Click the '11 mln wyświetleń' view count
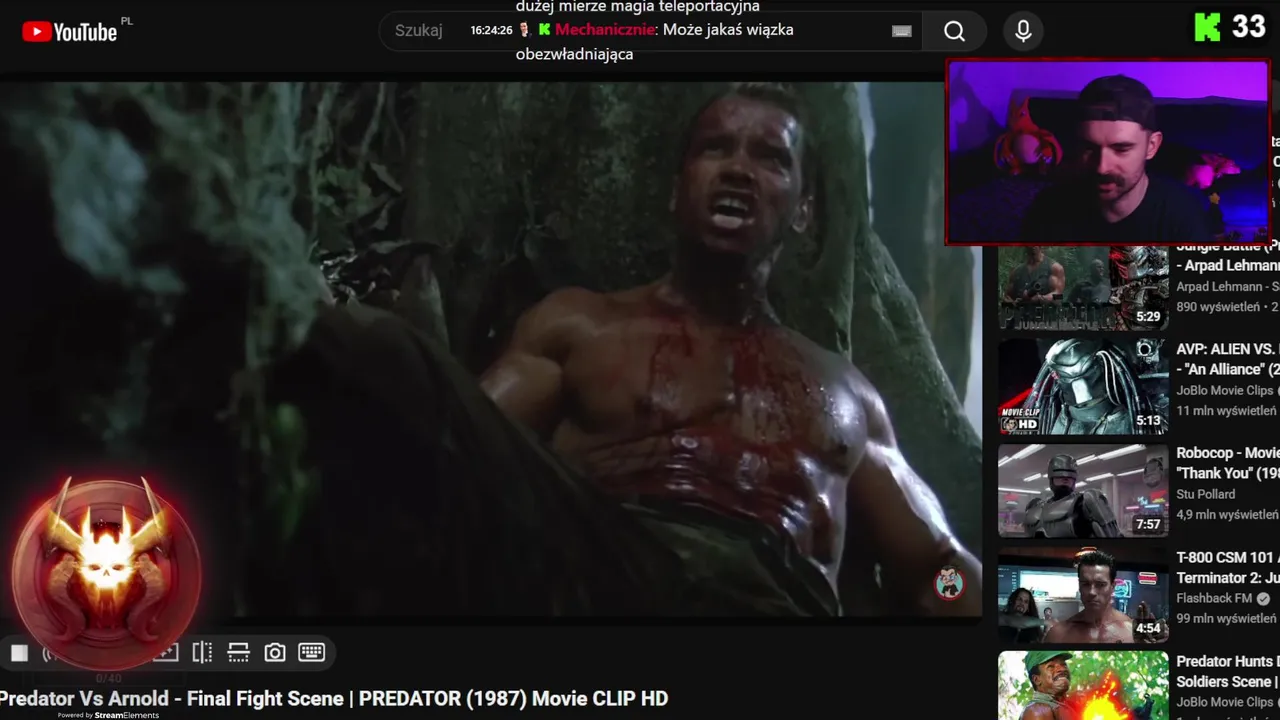The height and width of the screenshot is (720, 1280). pyautogui.click(x=1226, y=410)
